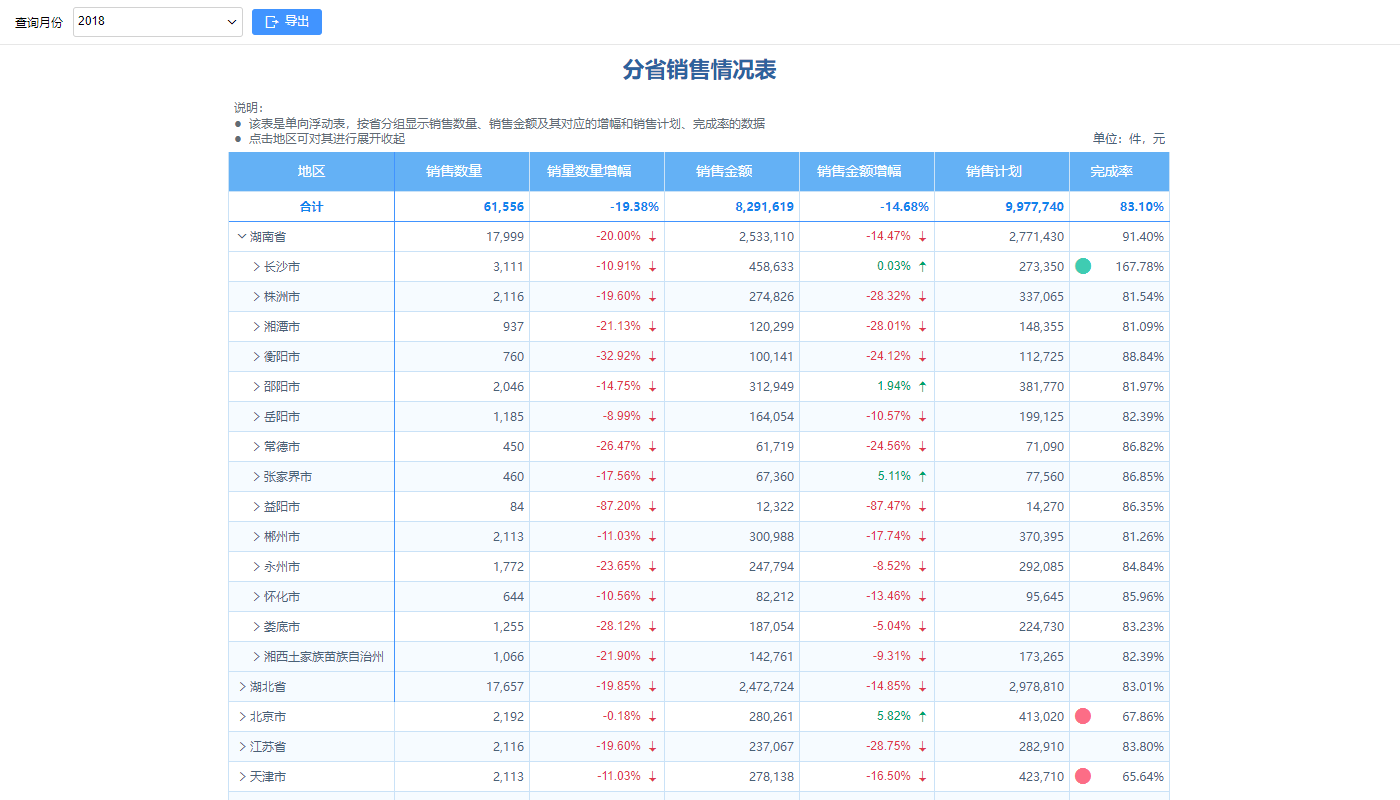1400x800 pixels.
Task: Click up arrow beside 1.94% in 邵阳市 row
Action: click(922, 387)
